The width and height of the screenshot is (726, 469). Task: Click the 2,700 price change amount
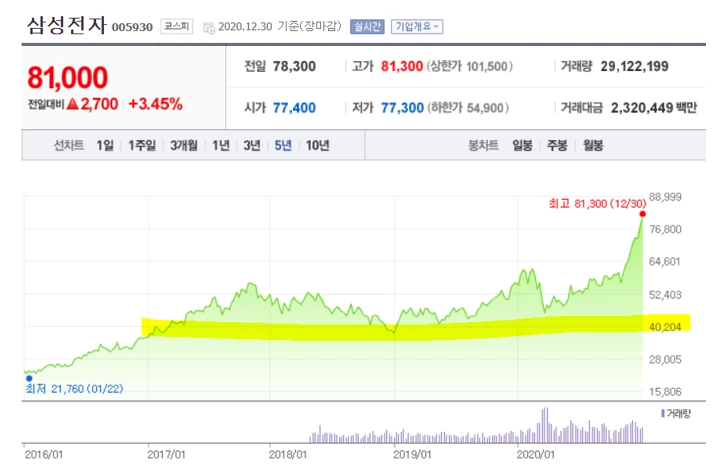click(99, 104)
